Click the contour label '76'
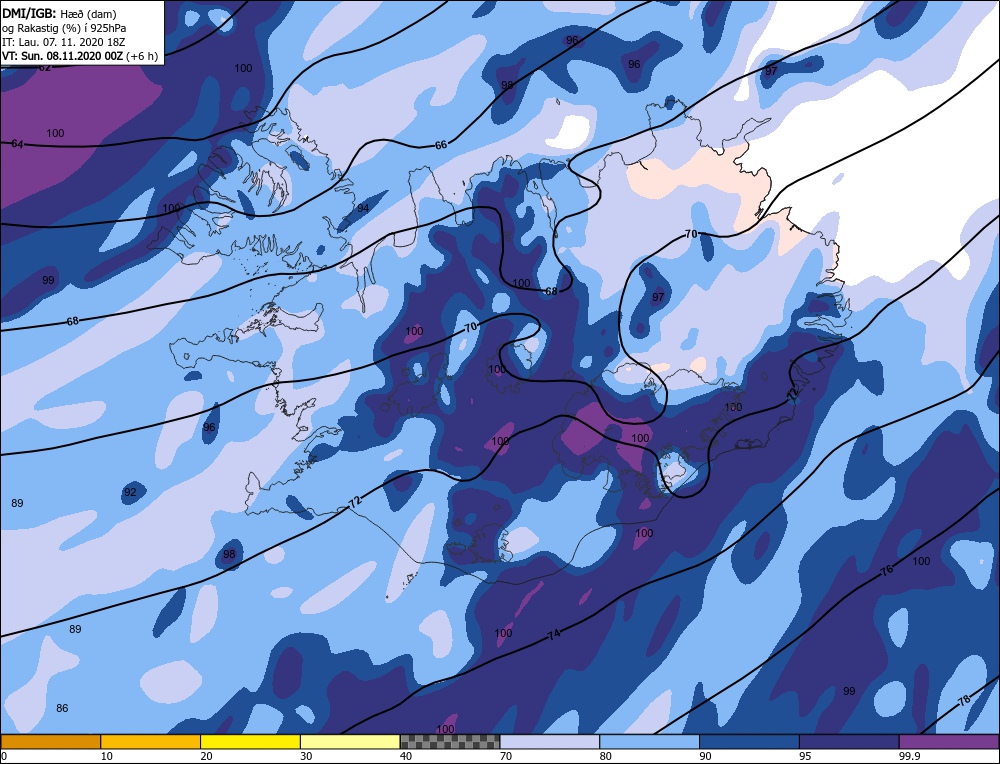Viewport: 1000px width, 764px height. (886, 571)
